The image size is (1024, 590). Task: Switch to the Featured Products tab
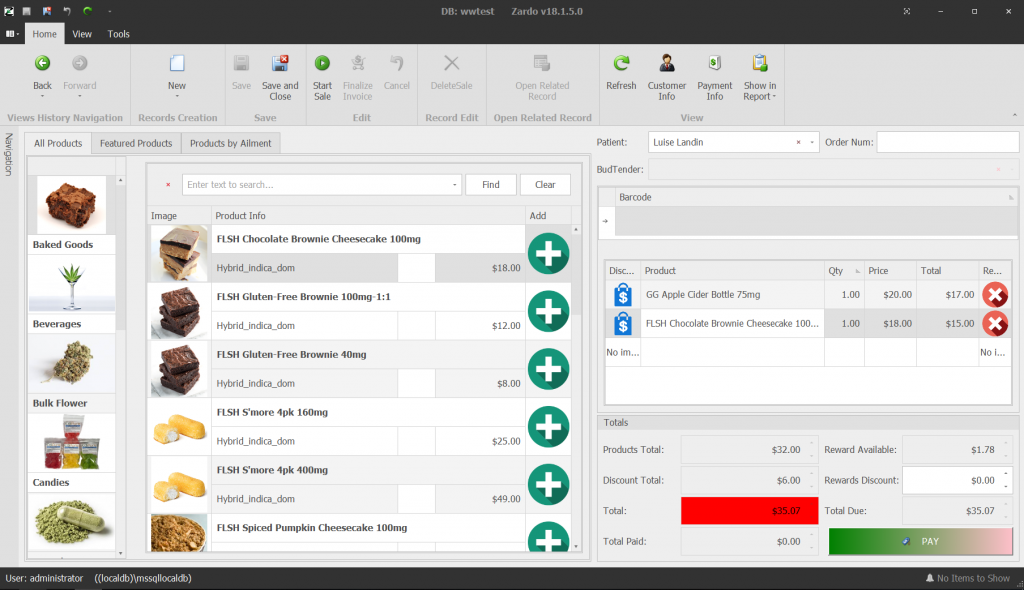coord(136,144)
